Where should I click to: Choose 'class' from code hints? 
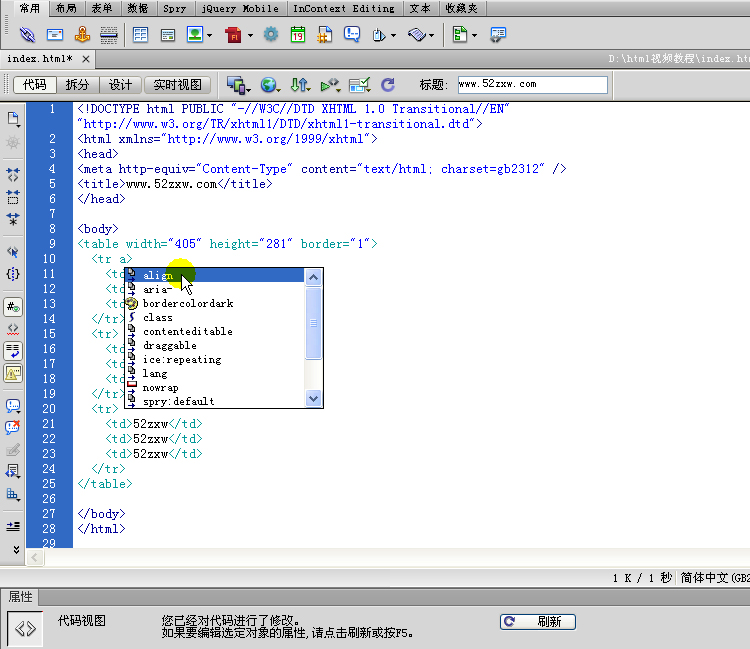click(214, 317)
